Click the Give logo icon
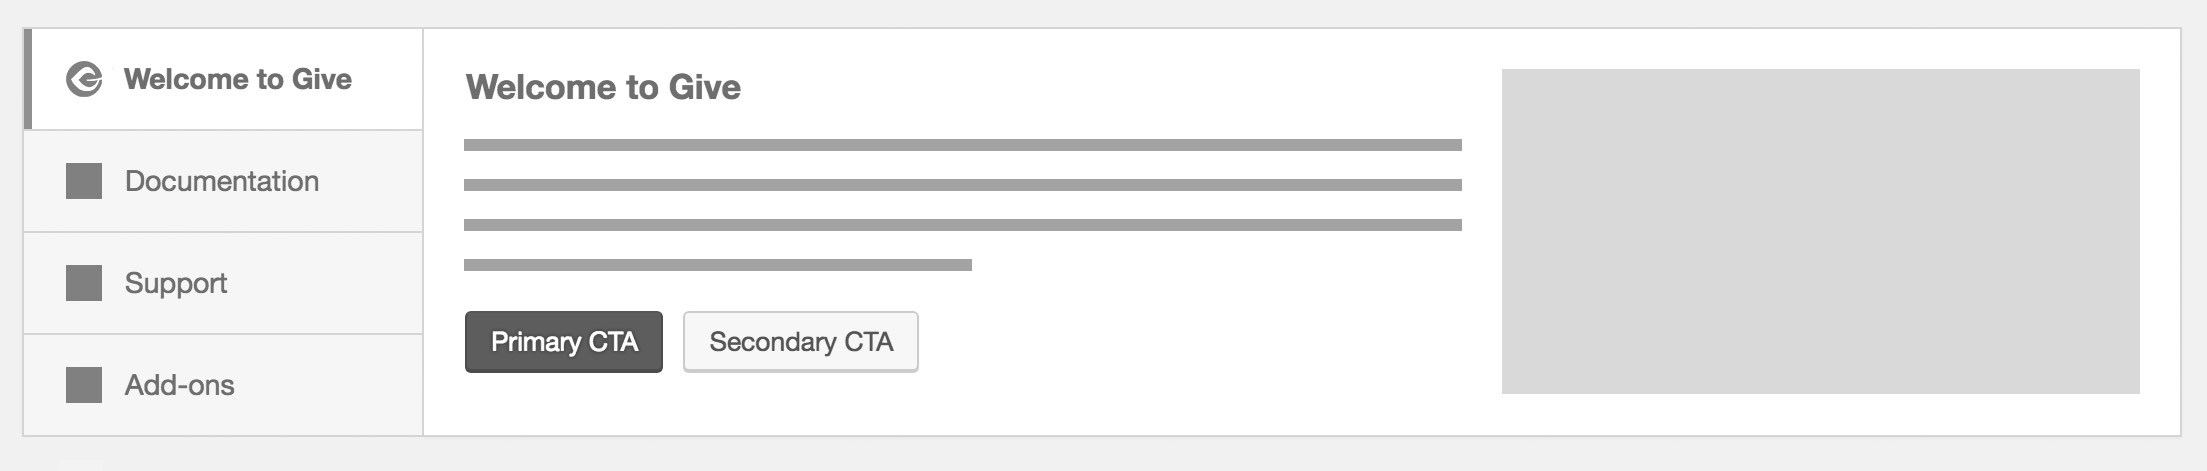The width and height of the screenshot is (2207, 471). [x=84, y=79]
